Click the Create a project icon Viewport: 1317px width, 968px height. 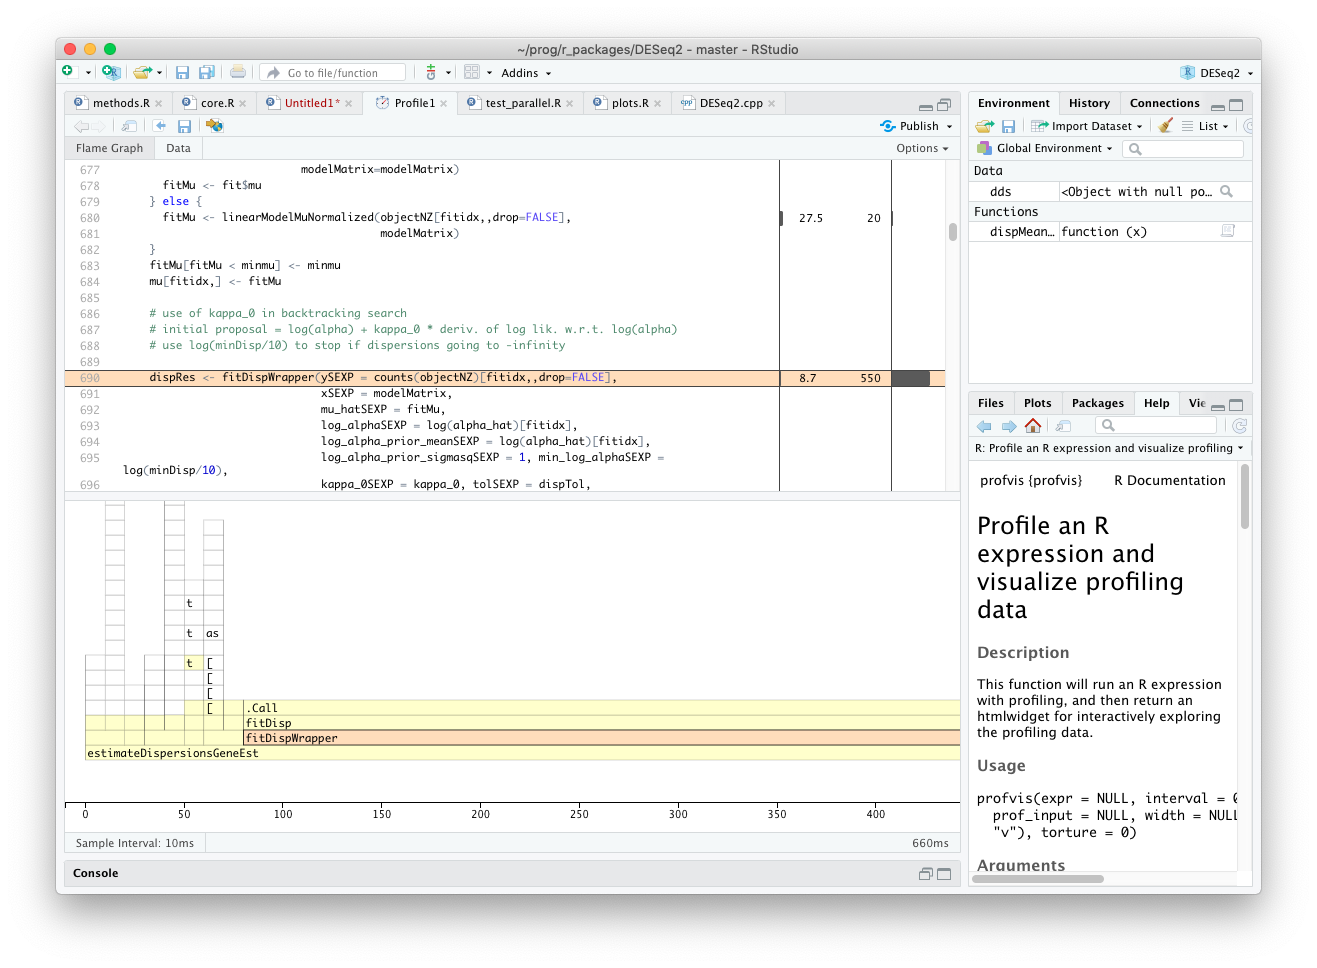pos(111,72)
